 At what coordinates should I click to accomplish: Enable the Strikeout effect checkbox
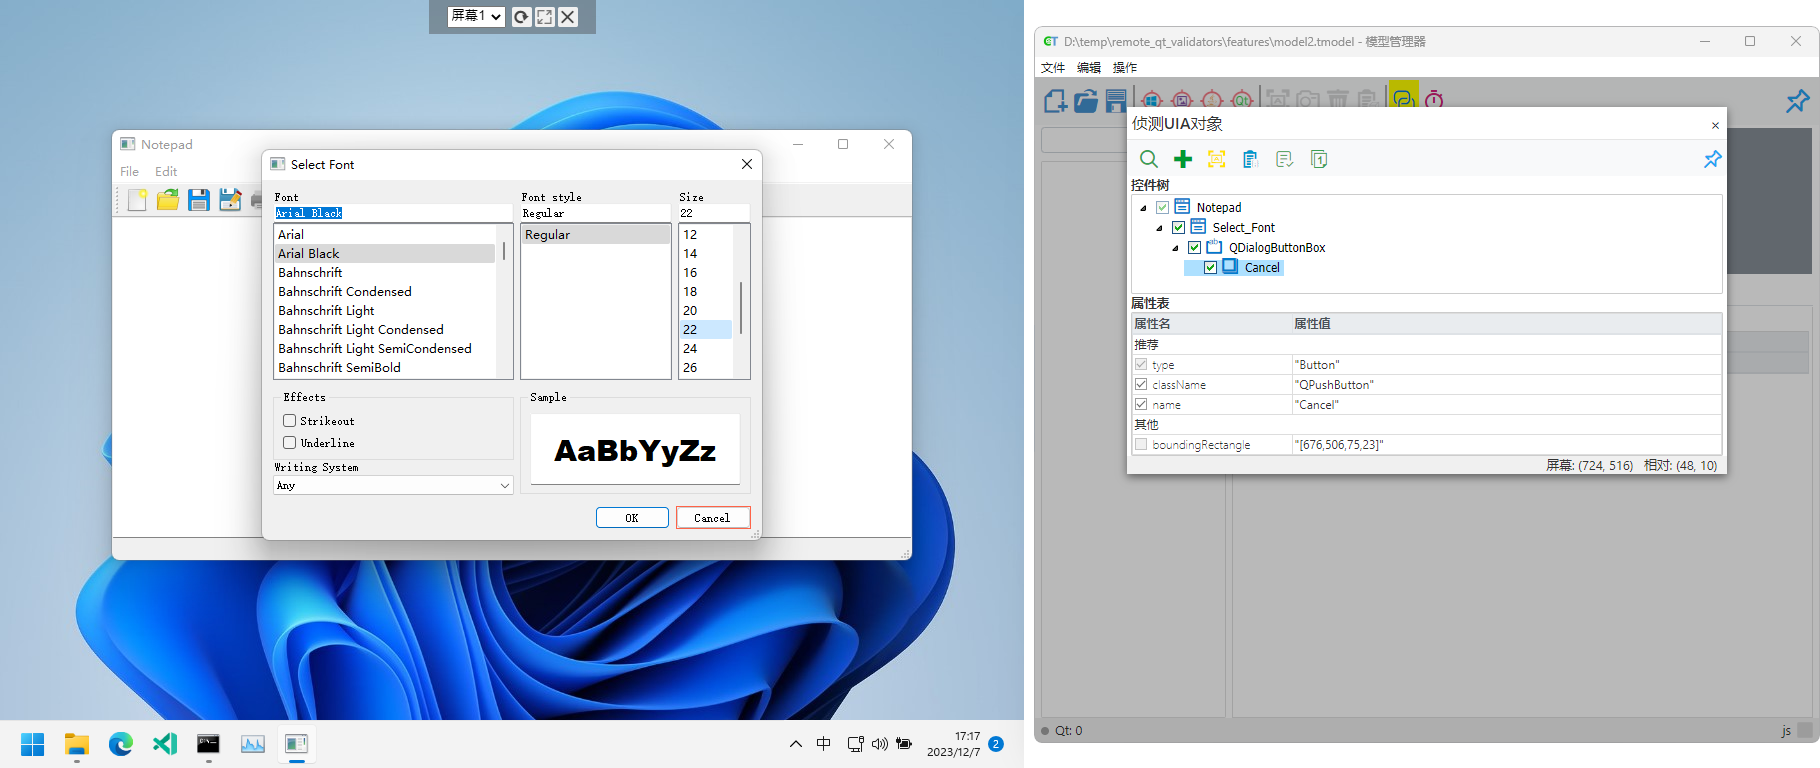click(290, 421)
